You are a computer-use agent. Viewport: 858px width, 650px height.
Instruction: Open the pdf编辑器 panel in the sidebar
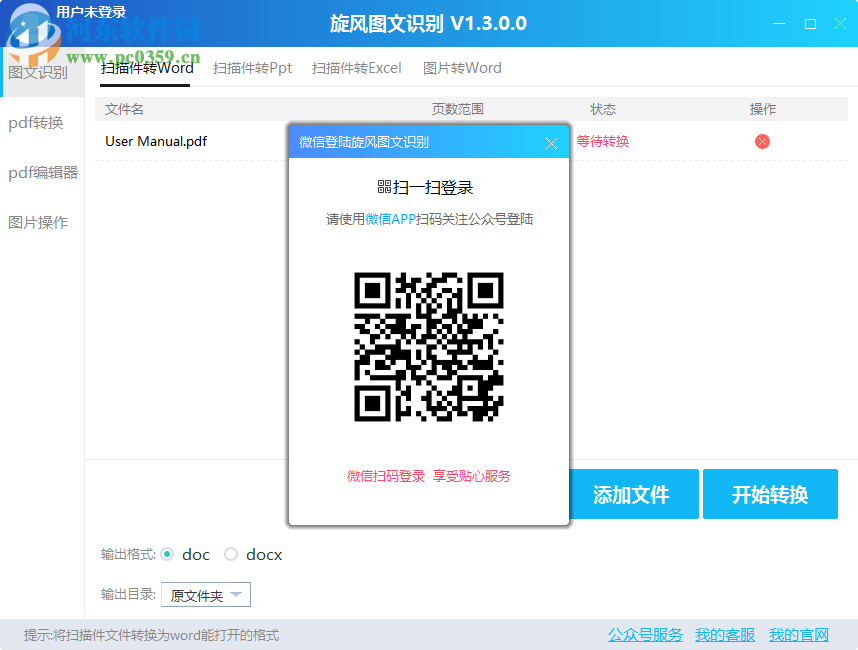[40, 172]
